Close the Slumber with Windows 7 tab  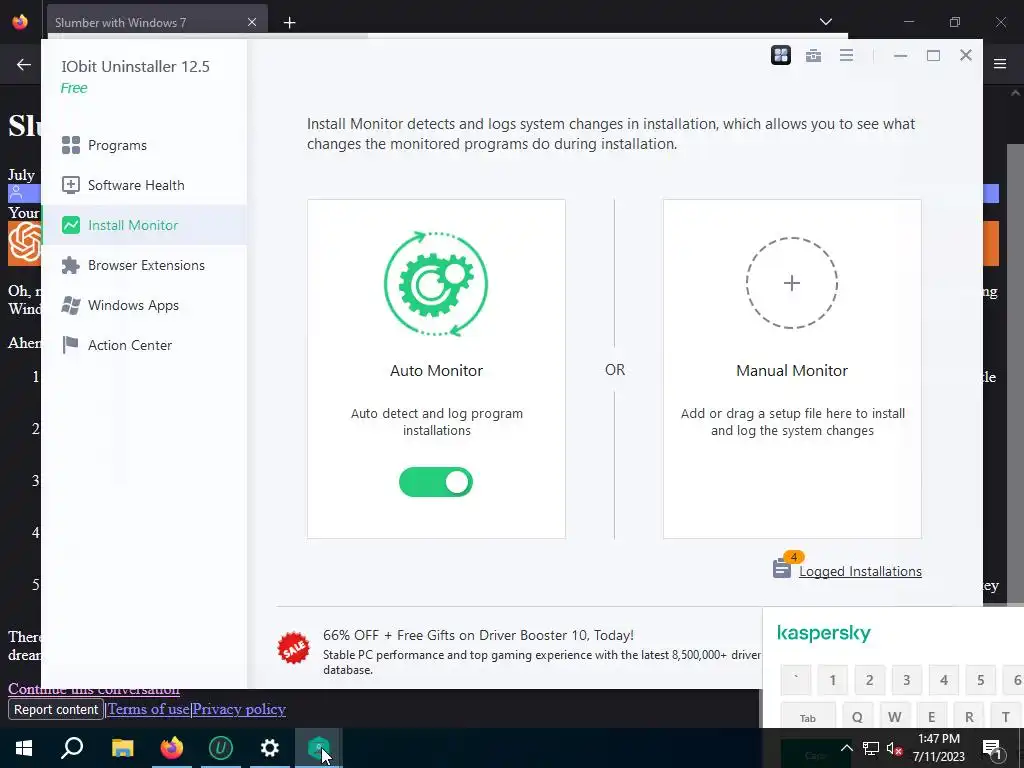pos(251,22)
